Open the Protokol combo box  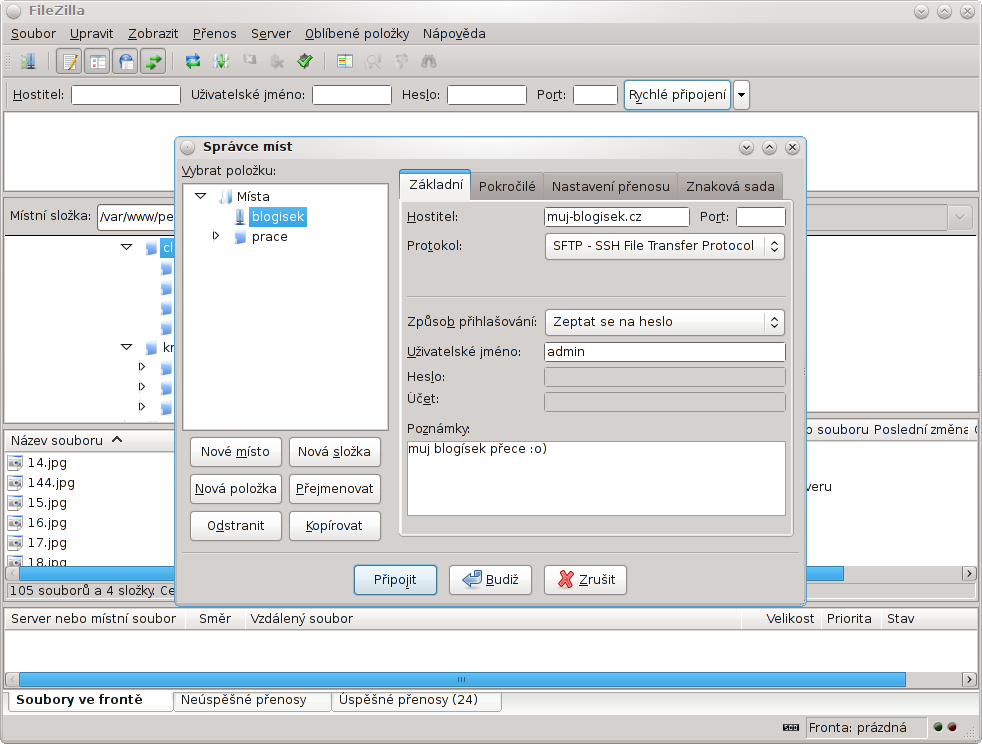click(664, 246)
